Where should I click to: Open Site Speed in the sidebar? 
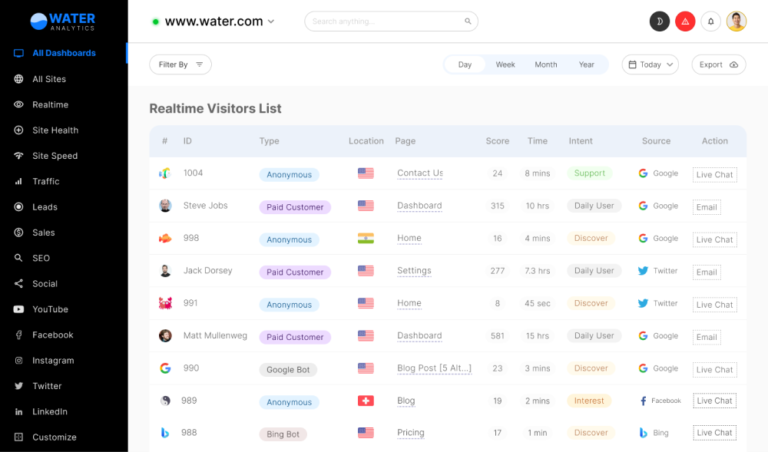(x=54, y=156)
